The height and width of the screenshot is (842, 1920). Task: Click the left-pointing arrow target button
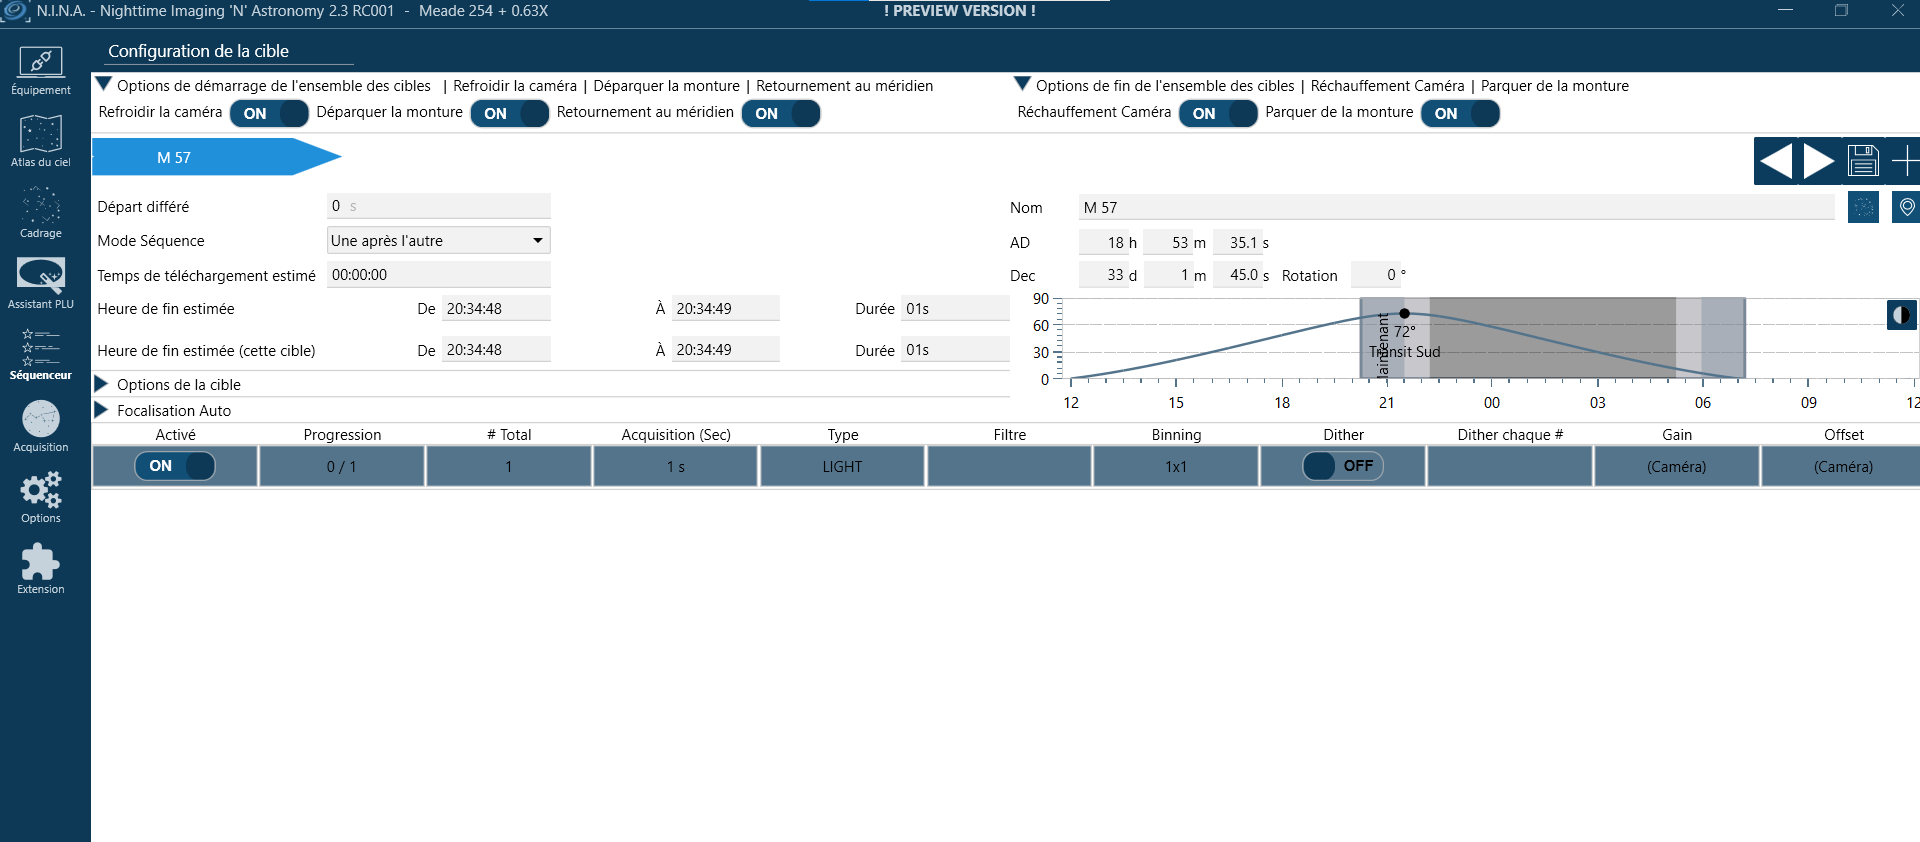pyautogui.click(x=1776, y=161)
